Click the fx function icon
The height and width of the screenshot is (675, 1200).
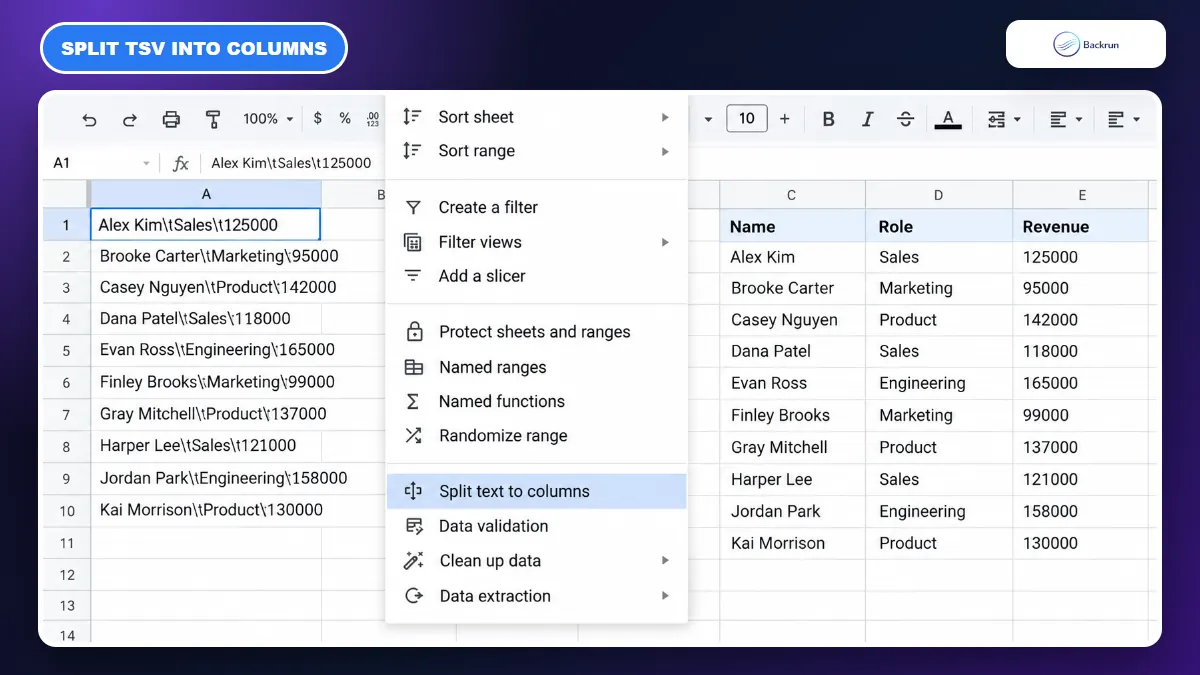[181, 163]
